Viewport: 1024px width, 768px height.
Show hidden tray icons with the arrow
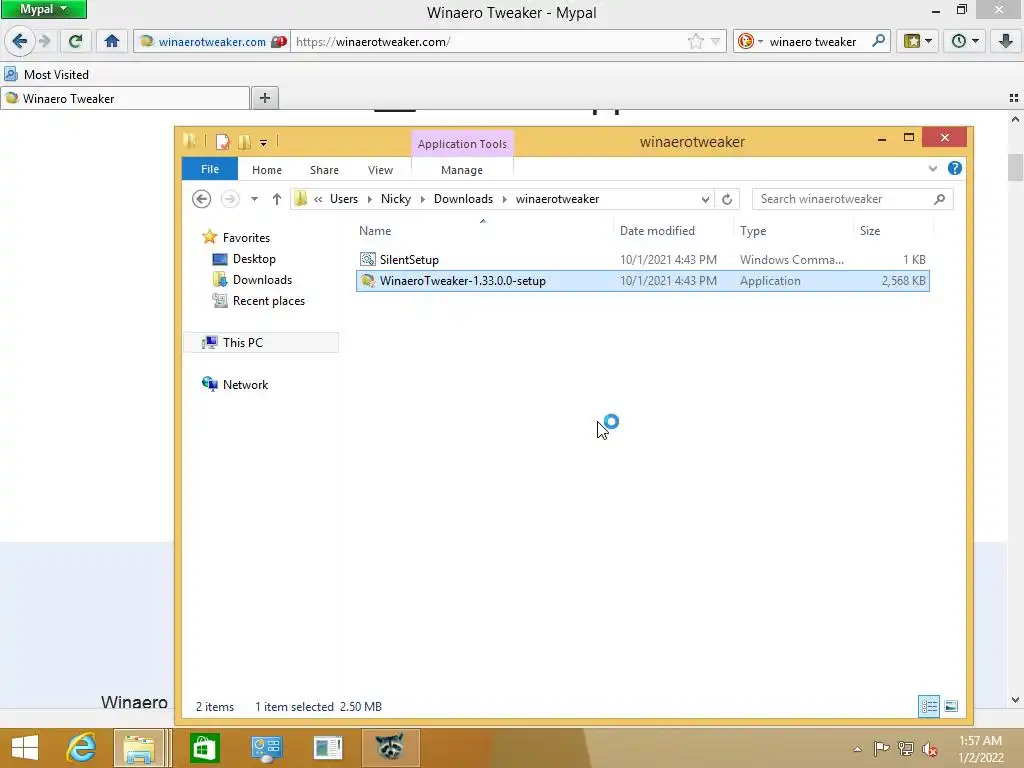pos(857,749)
